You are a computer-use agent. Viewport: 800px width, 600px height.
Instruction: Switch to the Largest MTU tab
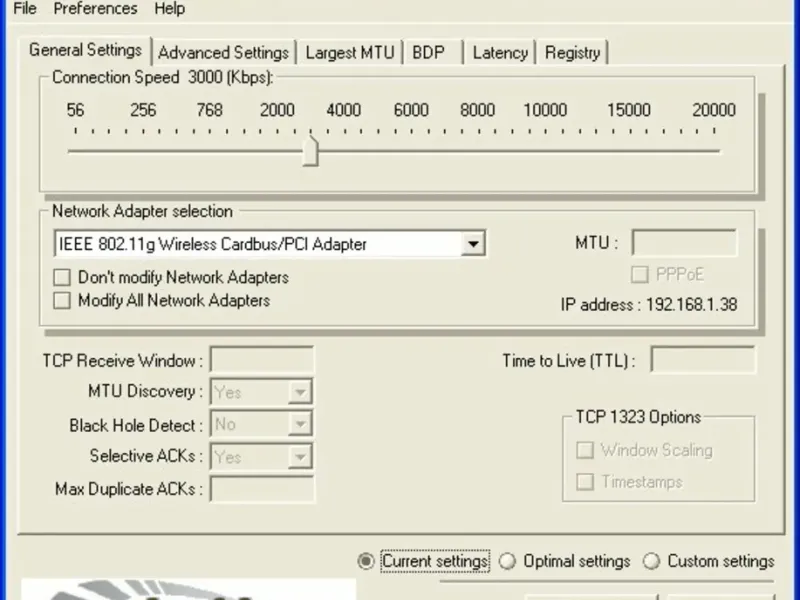[350, 53]
